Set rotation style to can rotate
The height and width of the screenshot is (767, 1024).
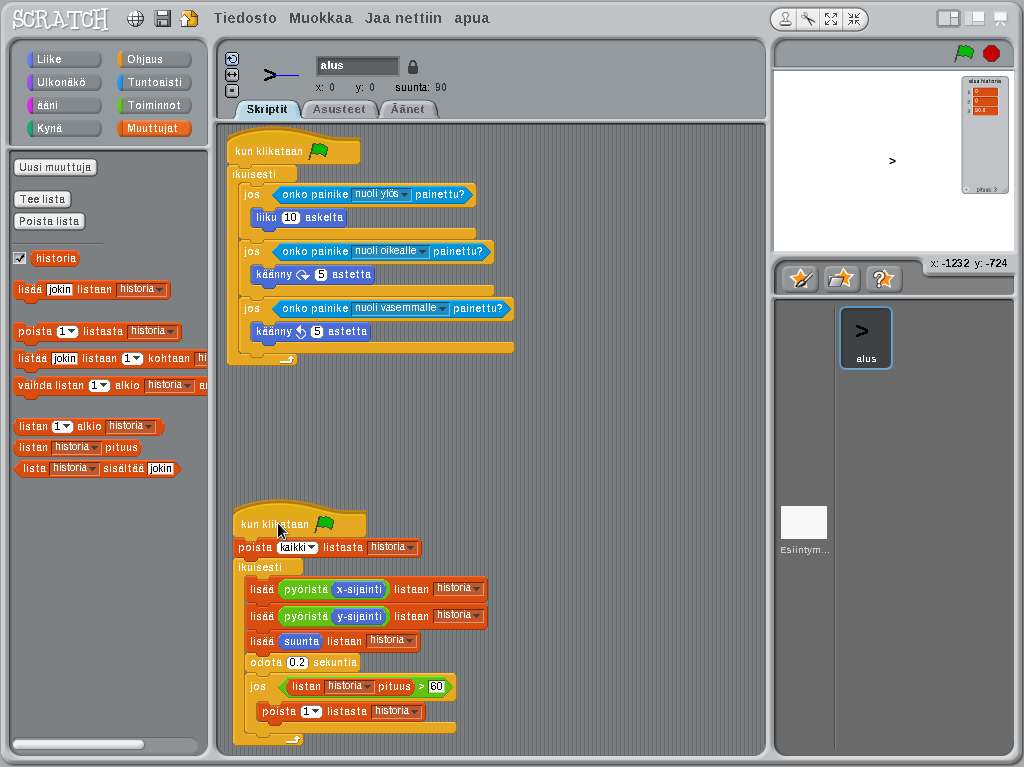(x=232, y=59)
